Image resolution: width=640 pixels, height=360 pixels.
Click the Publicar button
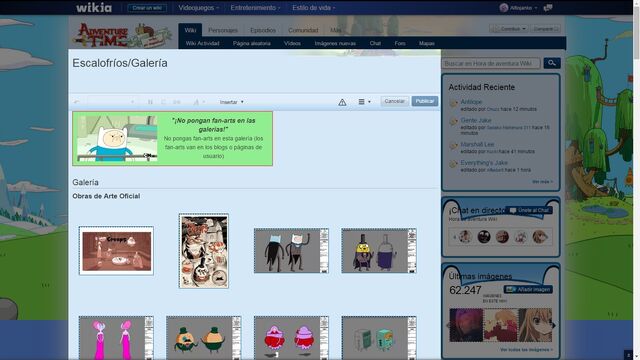coord(425,101)
